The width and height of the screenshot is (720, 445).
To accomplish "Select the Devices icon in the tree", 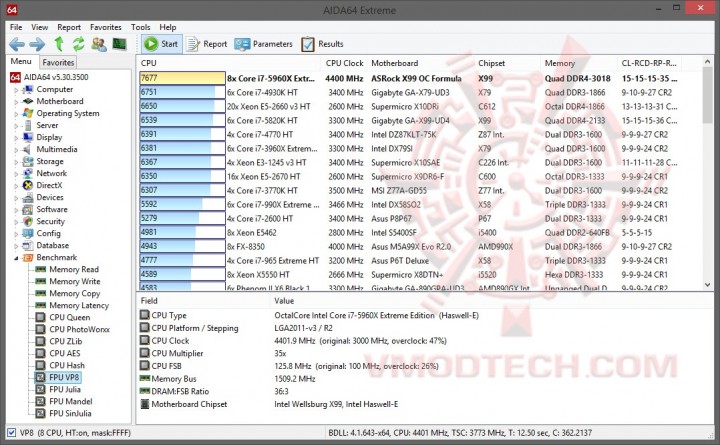I will 28,197.
